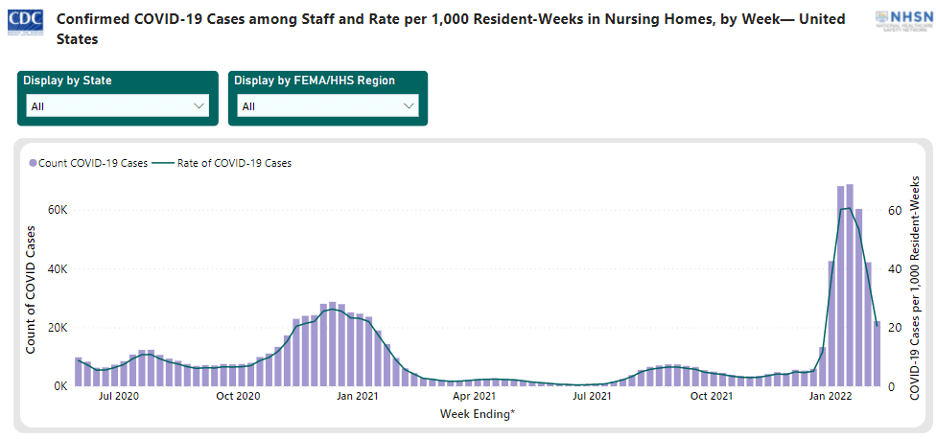Click the Week Ending axis title

pyautogui.click(x=476, y=413)
